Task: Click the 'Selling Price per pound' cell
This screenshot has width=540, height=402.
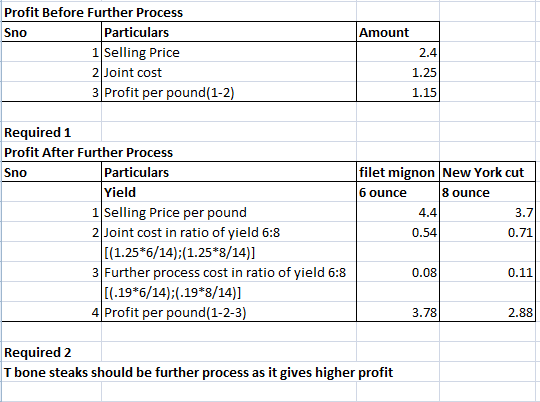Action: (229, 212)
